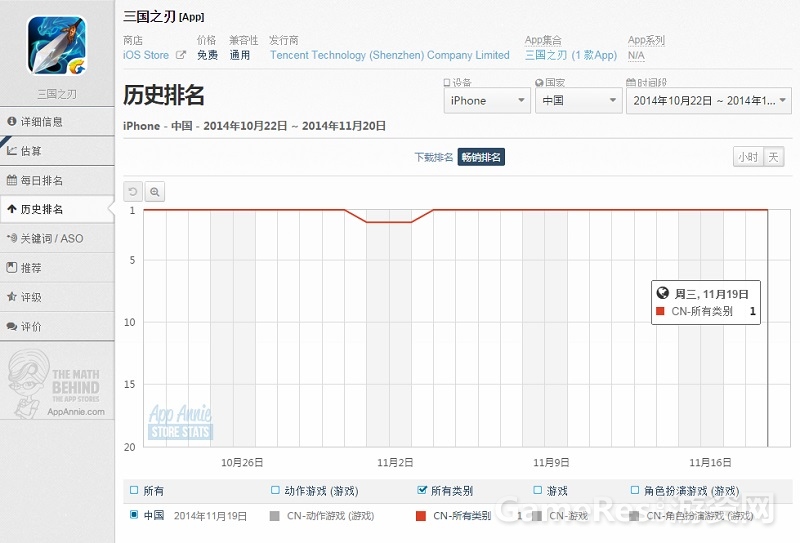Switch to the 下载排名 tab
This screenshot has height=543, width=800.
(x=434, y=157)
